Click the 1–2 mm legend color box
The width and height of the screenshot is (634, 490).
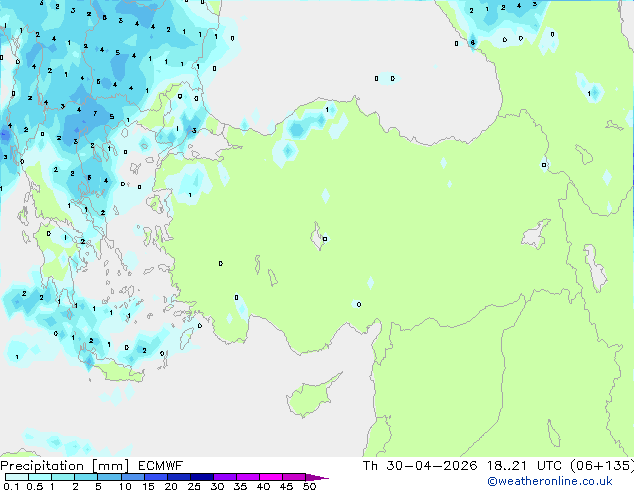pos(63,477)
